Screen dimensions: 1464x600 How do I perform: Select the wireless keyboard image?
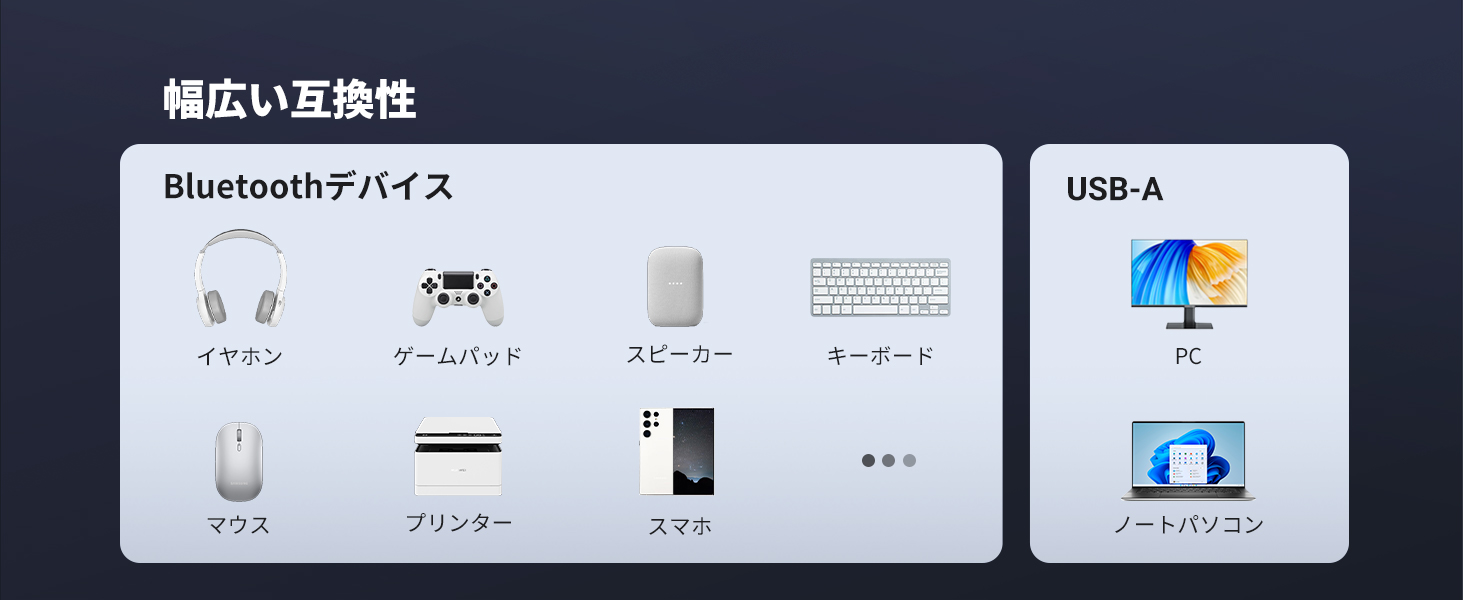pyautogui.click(x=880, y=288)
